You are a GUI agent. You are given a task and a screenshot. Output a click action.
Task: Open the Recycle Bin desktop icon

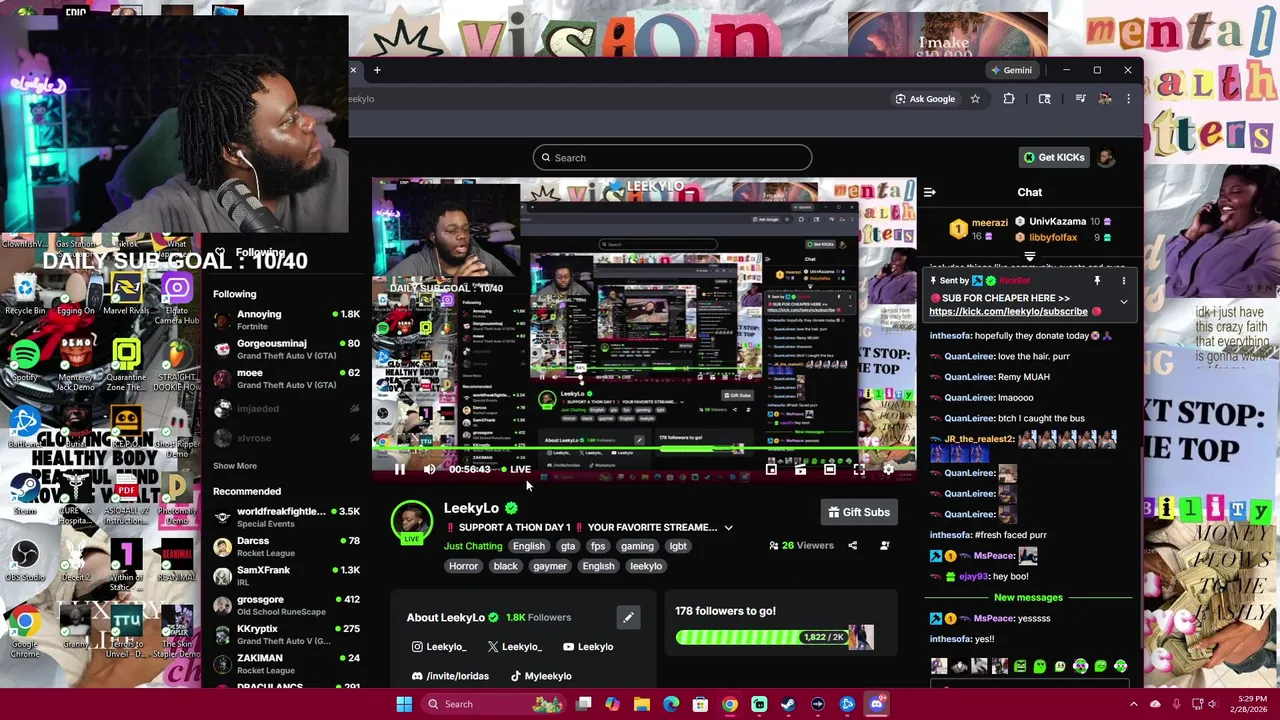[x=25, y=295]
